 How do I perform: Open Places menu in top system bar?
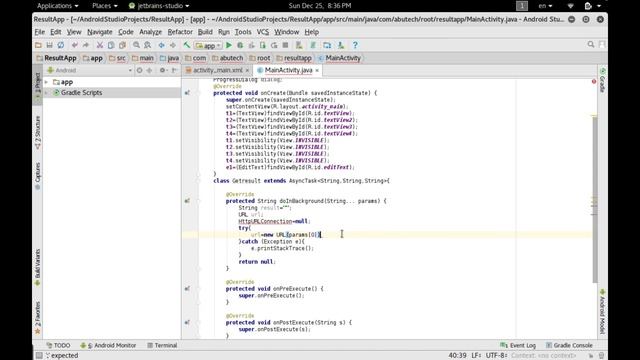point(104,6)
